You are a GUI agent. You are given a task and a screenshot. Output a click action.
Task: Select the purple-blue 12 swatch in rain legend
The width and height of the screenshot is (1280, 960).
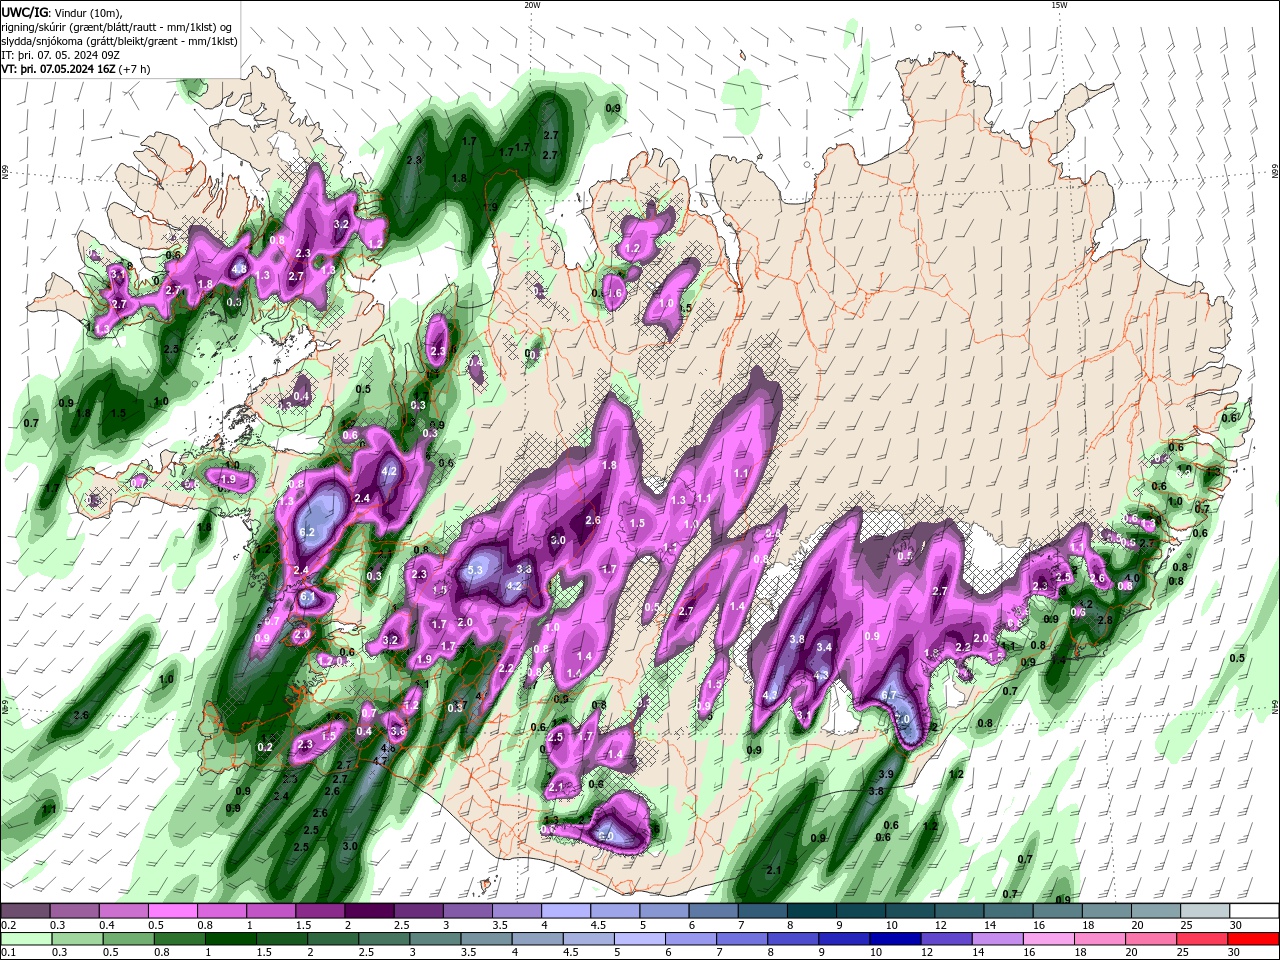point(947,939)
